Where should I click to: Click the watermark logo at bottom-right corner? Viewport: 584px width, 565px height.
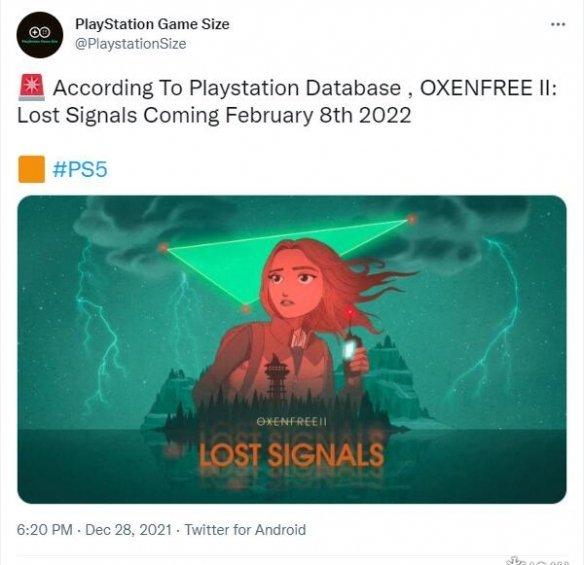tap(536, 561)
